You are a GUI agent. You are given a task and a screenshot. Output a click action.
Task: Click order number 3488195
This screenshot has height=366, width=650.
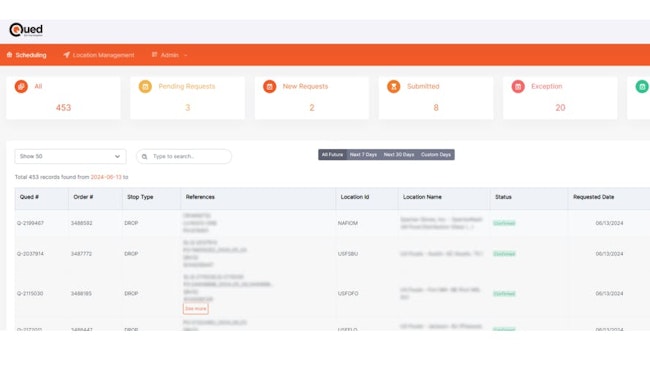click(x=81, y=293)
